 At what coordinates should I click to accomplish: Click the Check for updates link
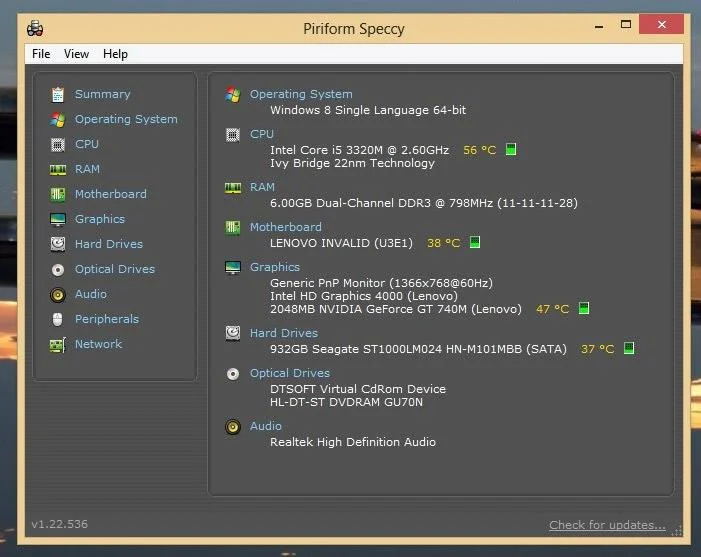click(607, 525)
